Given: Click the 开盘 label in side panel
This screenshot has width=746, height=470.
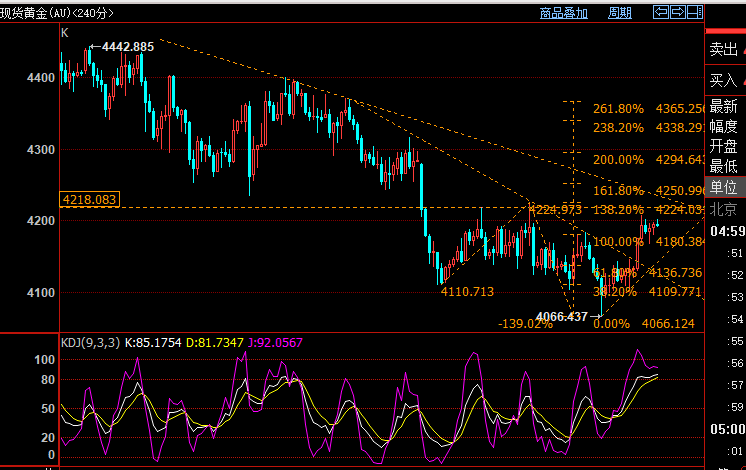Looking at the screenshot, I should 723,146.
